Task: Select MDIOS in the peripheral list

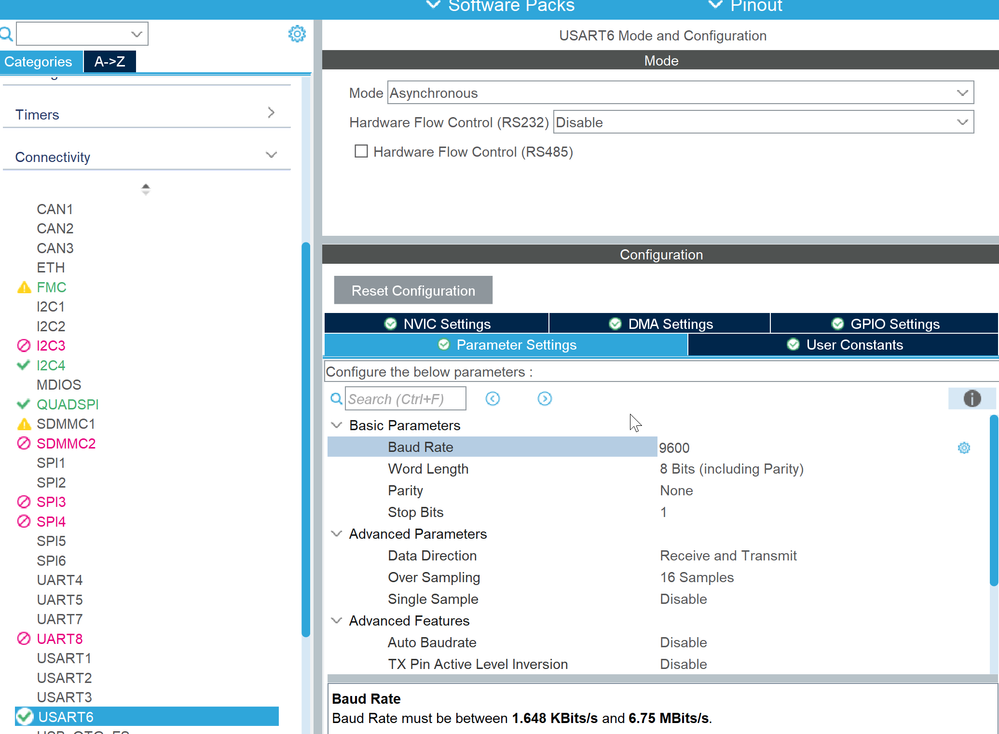Action: point(59,385)
